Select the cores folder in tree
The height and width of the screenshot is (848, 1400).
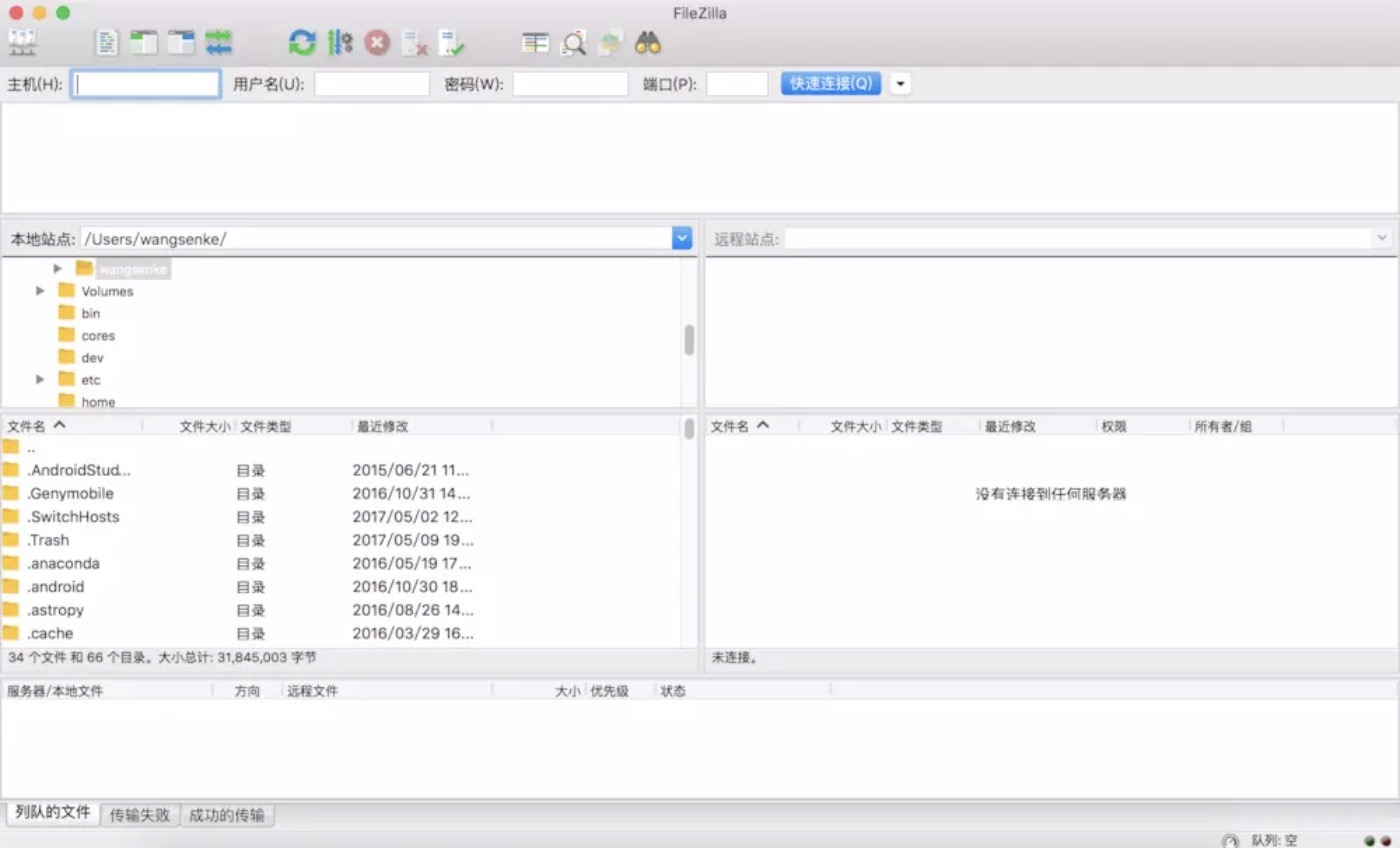click(98, 335)
